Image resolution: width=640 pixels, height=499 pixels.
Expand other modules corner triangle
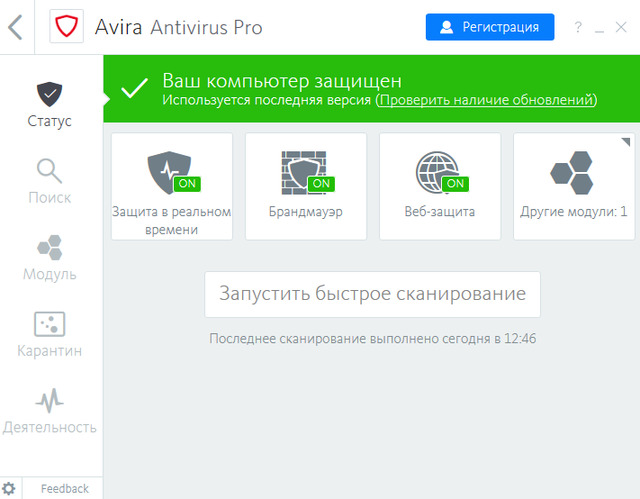point(626,142)
